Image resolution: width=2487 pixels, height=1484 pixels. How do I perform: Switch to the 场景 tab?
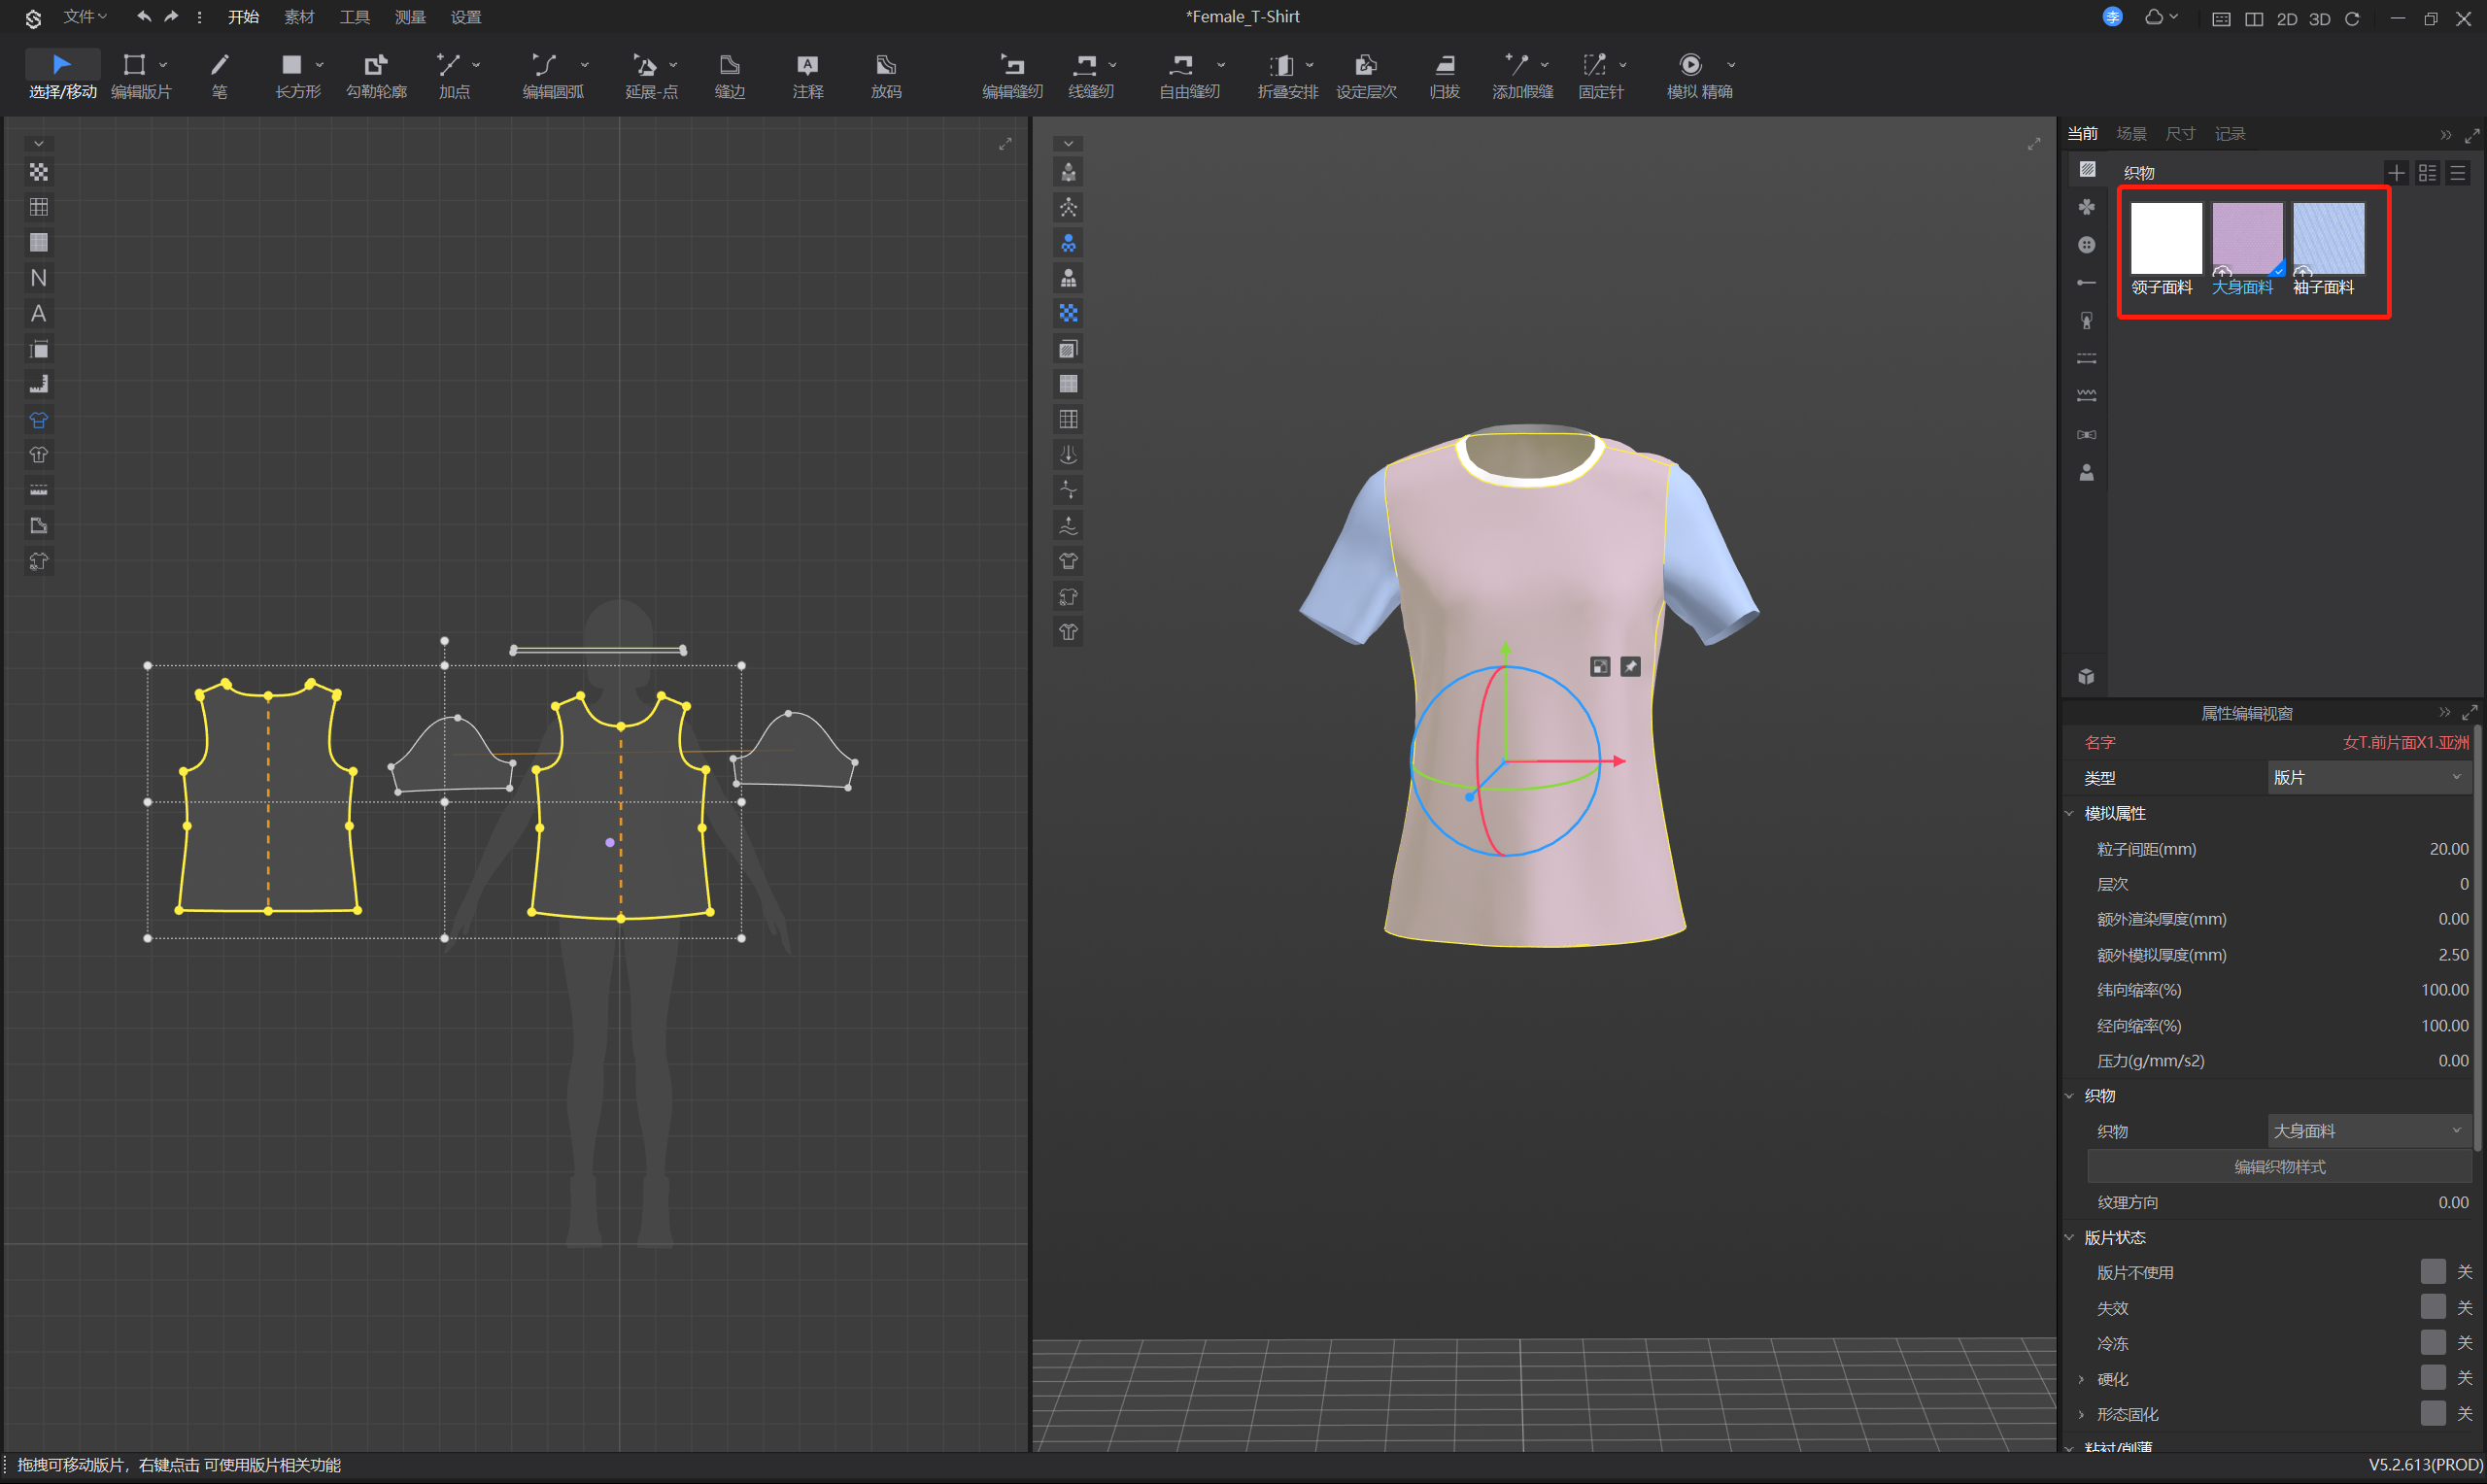tap(2131, 134)
